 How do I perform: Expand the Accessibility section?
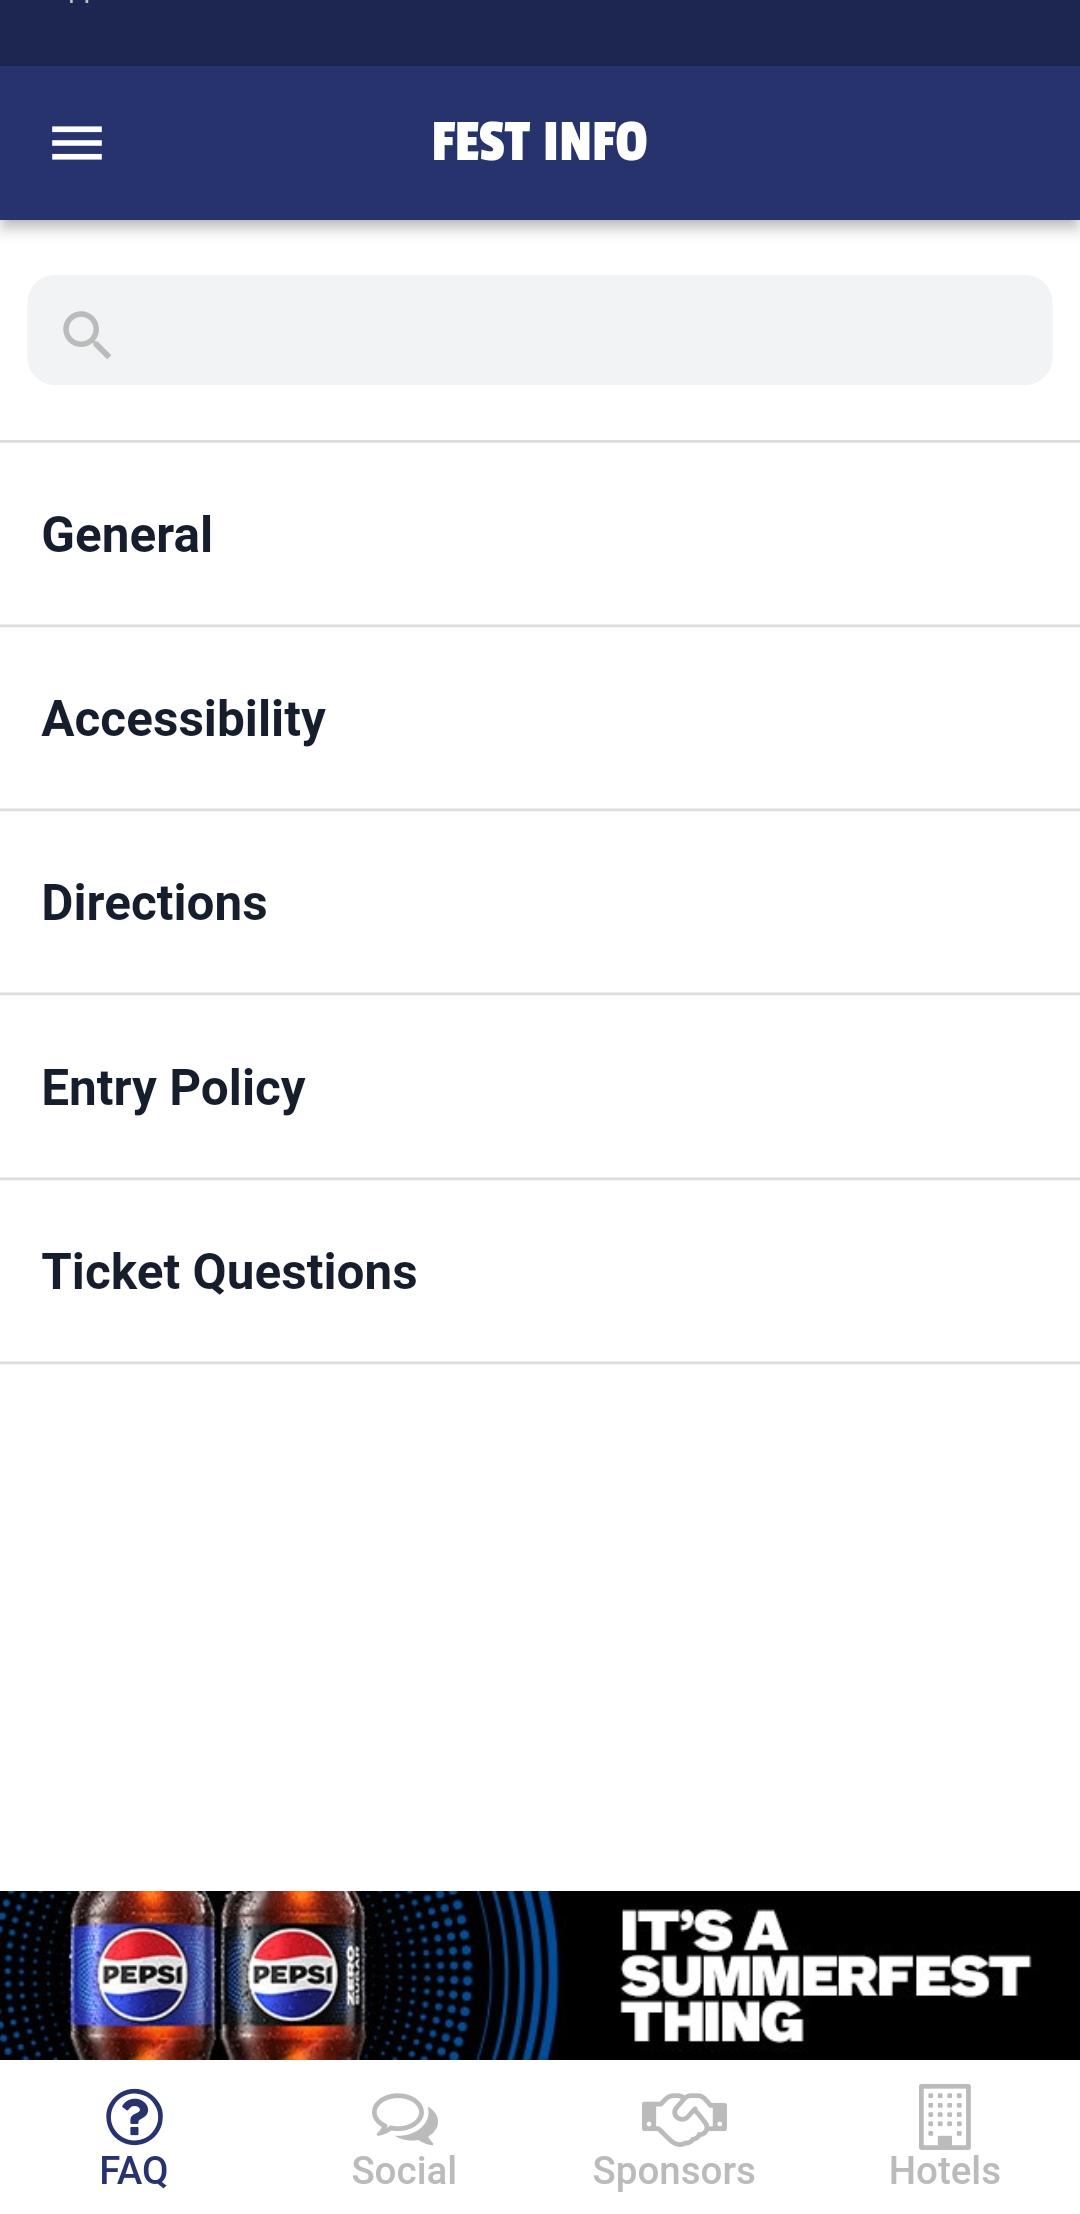540,719
